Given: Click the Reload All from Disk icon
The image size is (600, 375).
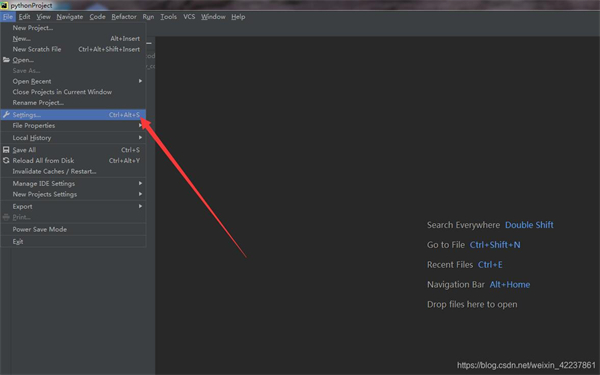Looking at the screenshot, I should tap(6, 160).
